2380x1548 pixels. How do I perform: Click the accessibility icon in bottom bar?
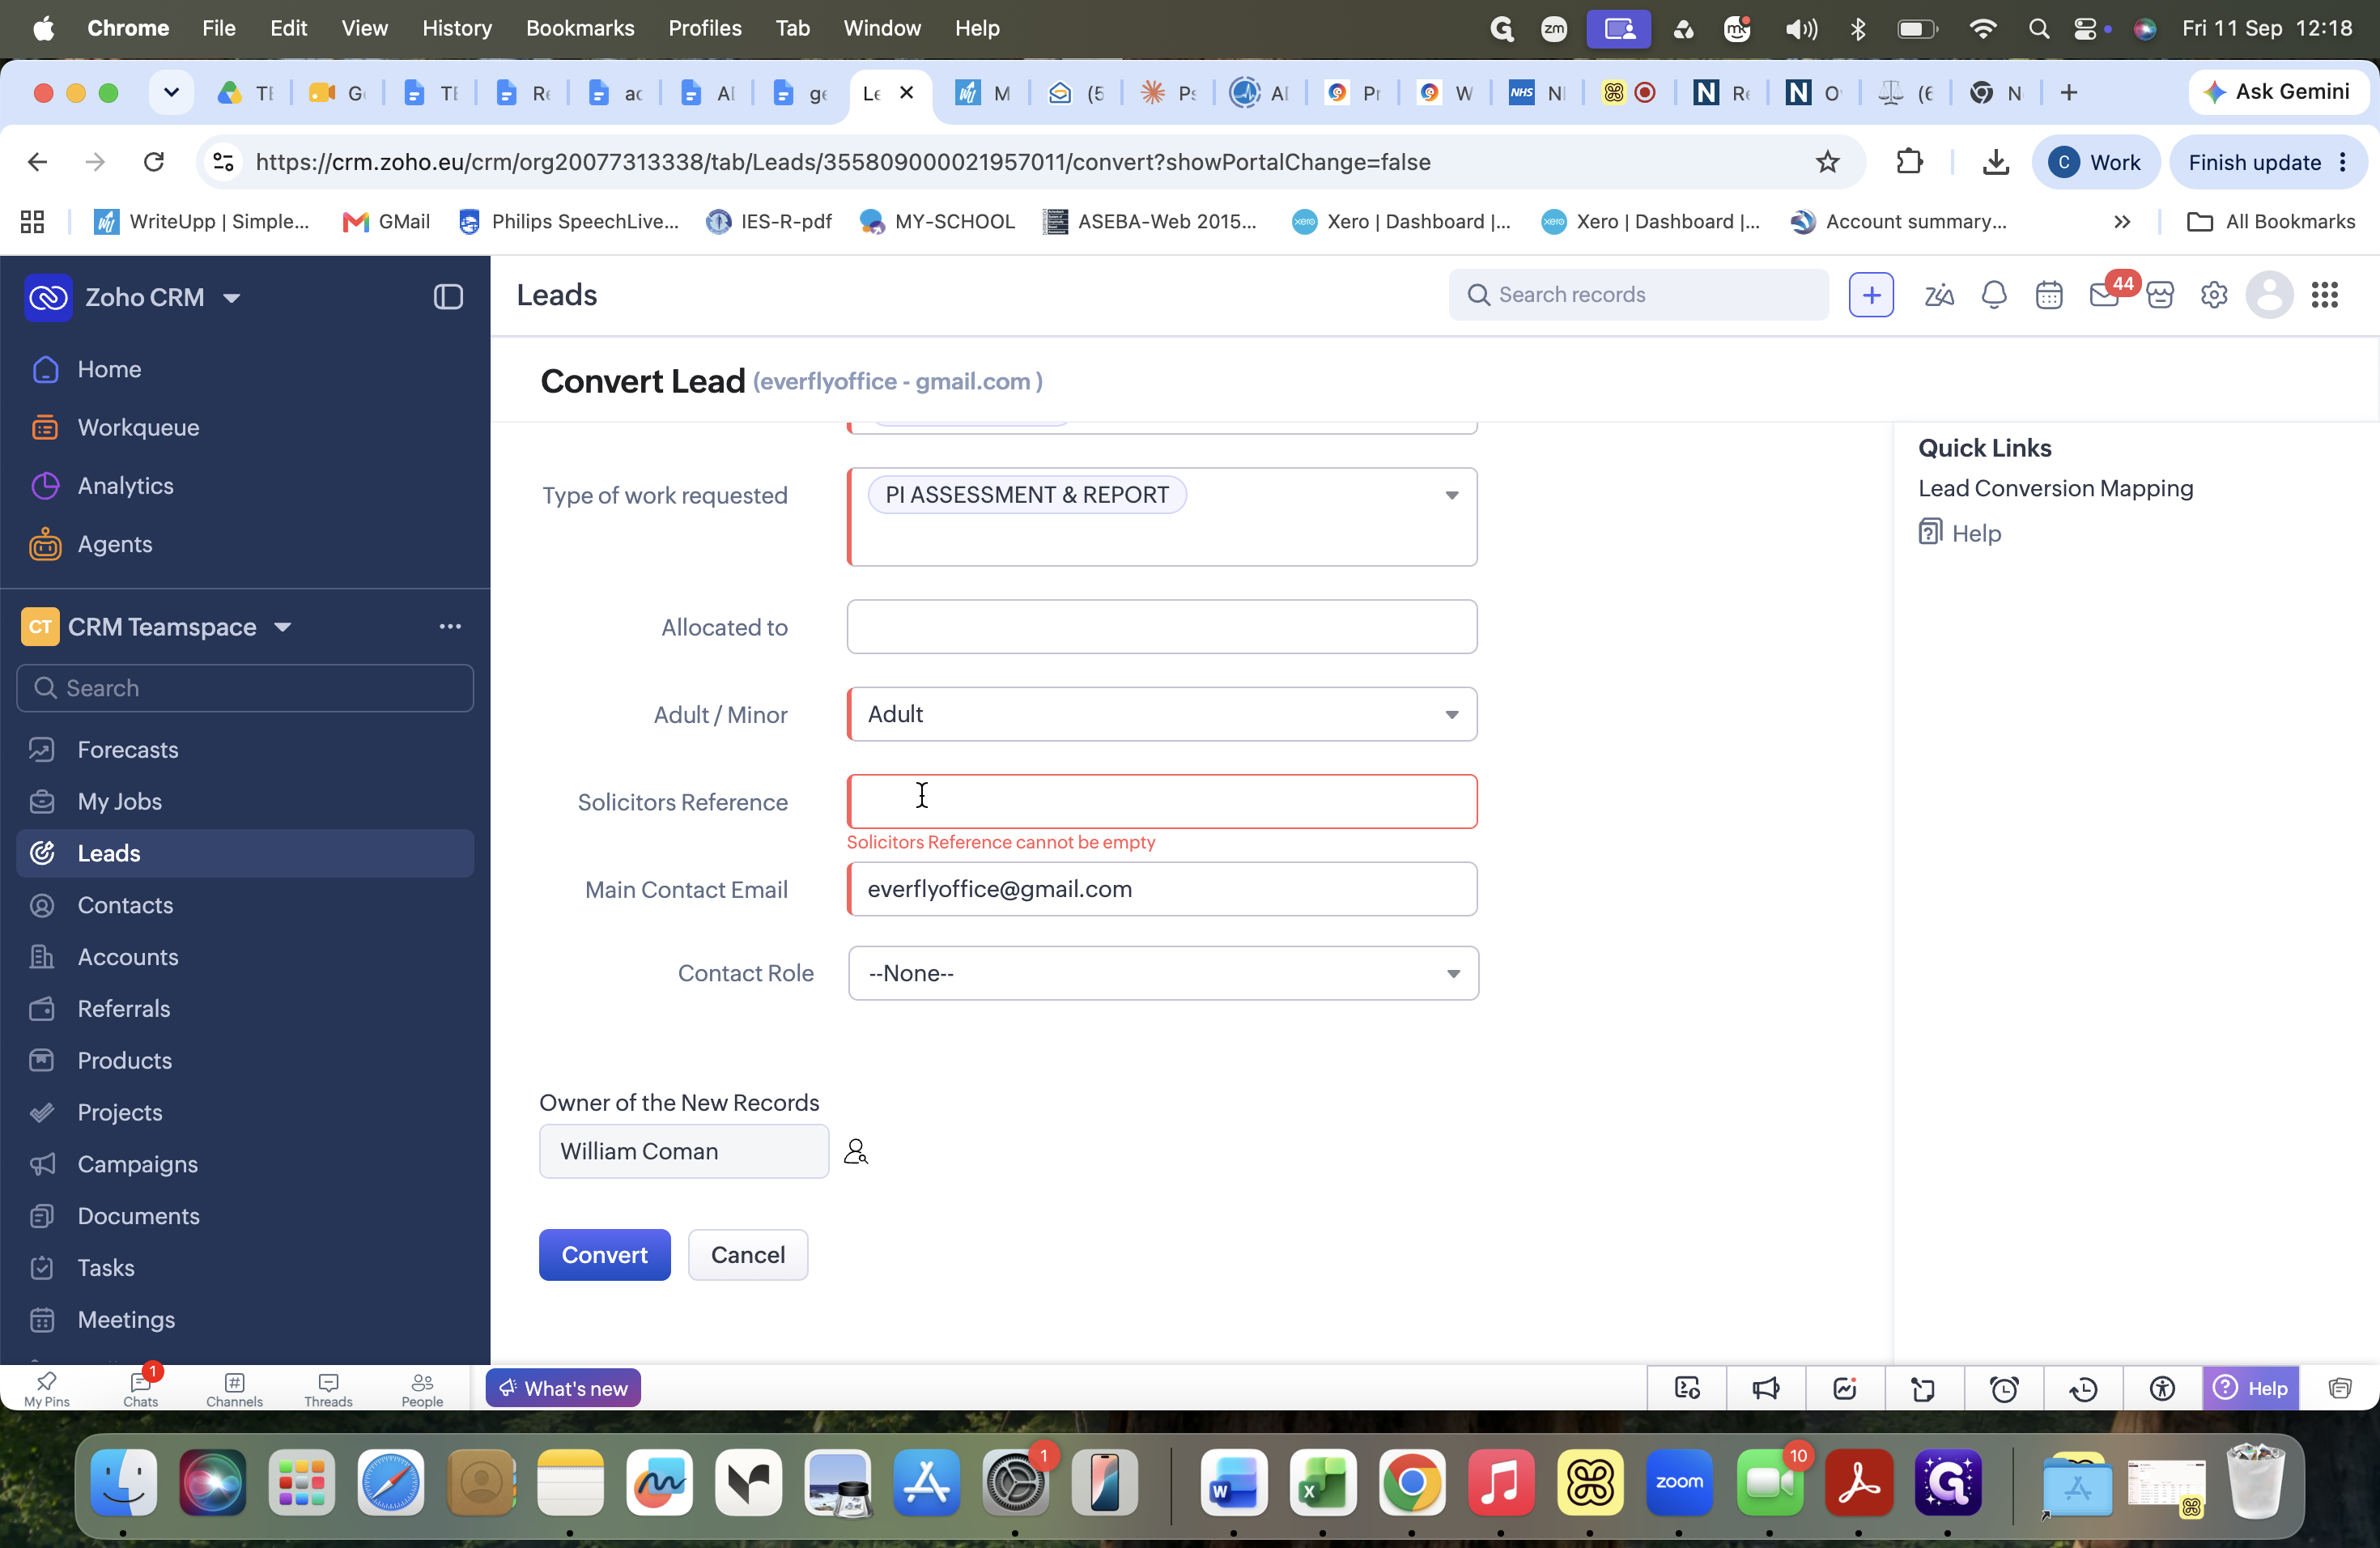[x=2162, y=1388]
